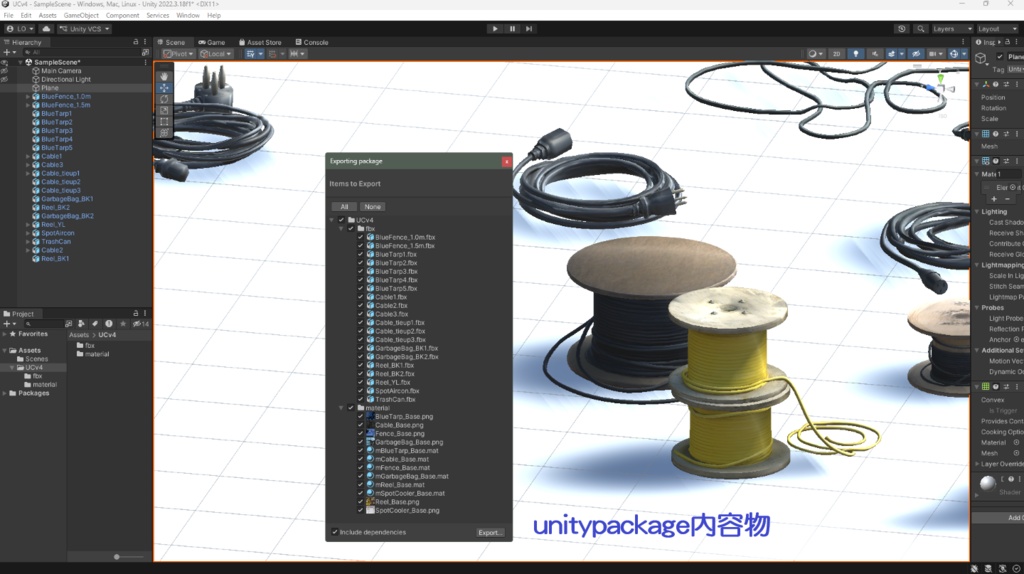Lock the Hierarchy panel
Viewport: 1024px width, 574px height.
(136, 42)
